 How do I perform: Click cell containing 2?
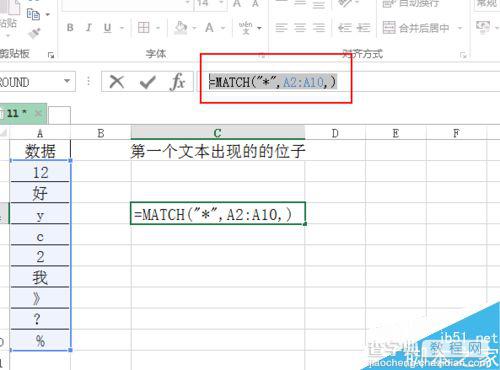[x=40, y=256]
